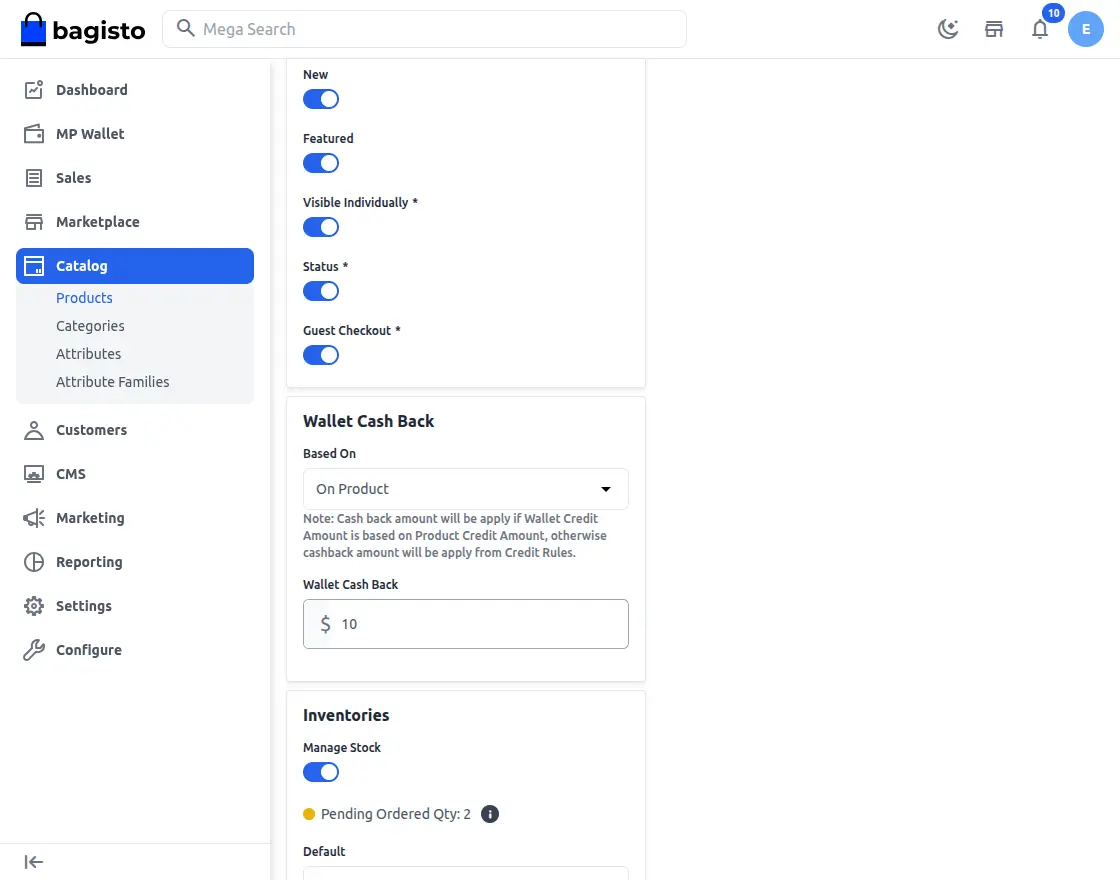Image resolution: width=1120 pixels, height=880 pixels.
Task: Select the Marketing megaphone icon
Action: click(x=33, y=518)
